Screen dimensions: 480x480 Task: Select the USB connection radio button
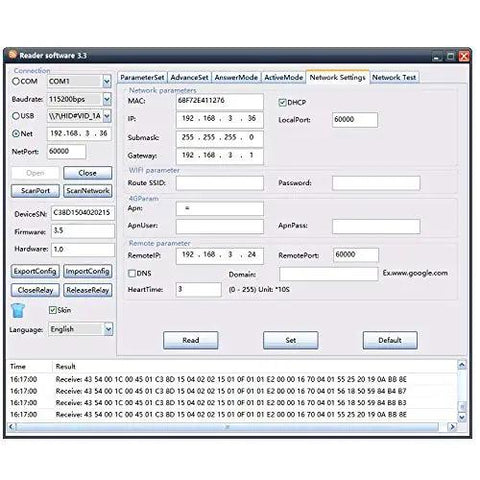pos(16,116)
